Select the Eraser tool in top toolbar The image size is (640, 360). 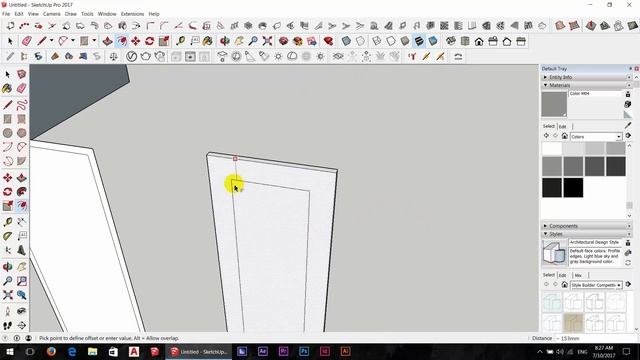point(27,41)
